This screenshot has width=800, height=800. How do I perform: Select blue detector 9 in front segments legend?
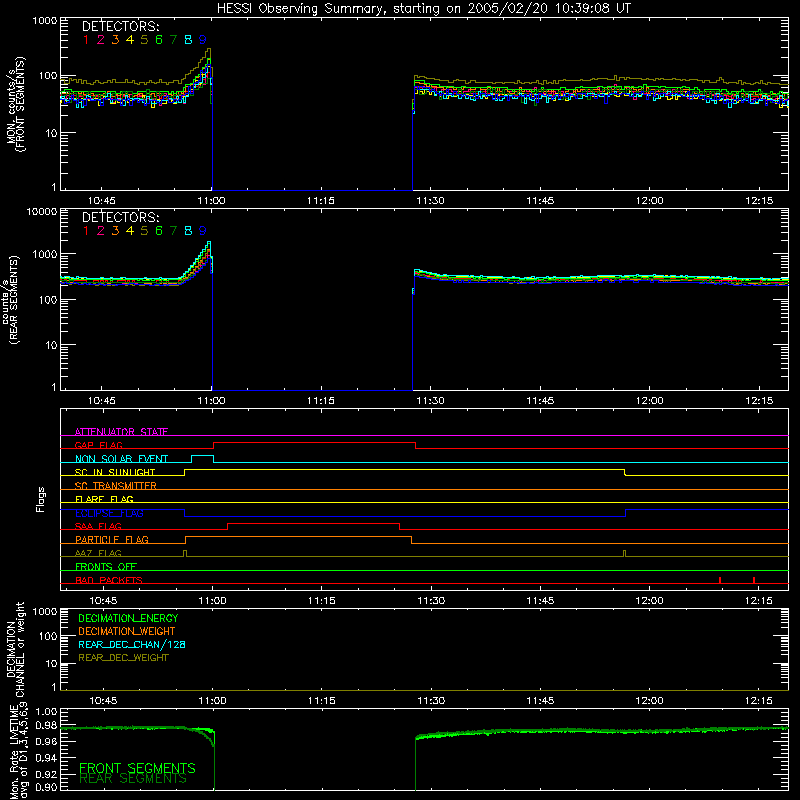tap(203, 40)
